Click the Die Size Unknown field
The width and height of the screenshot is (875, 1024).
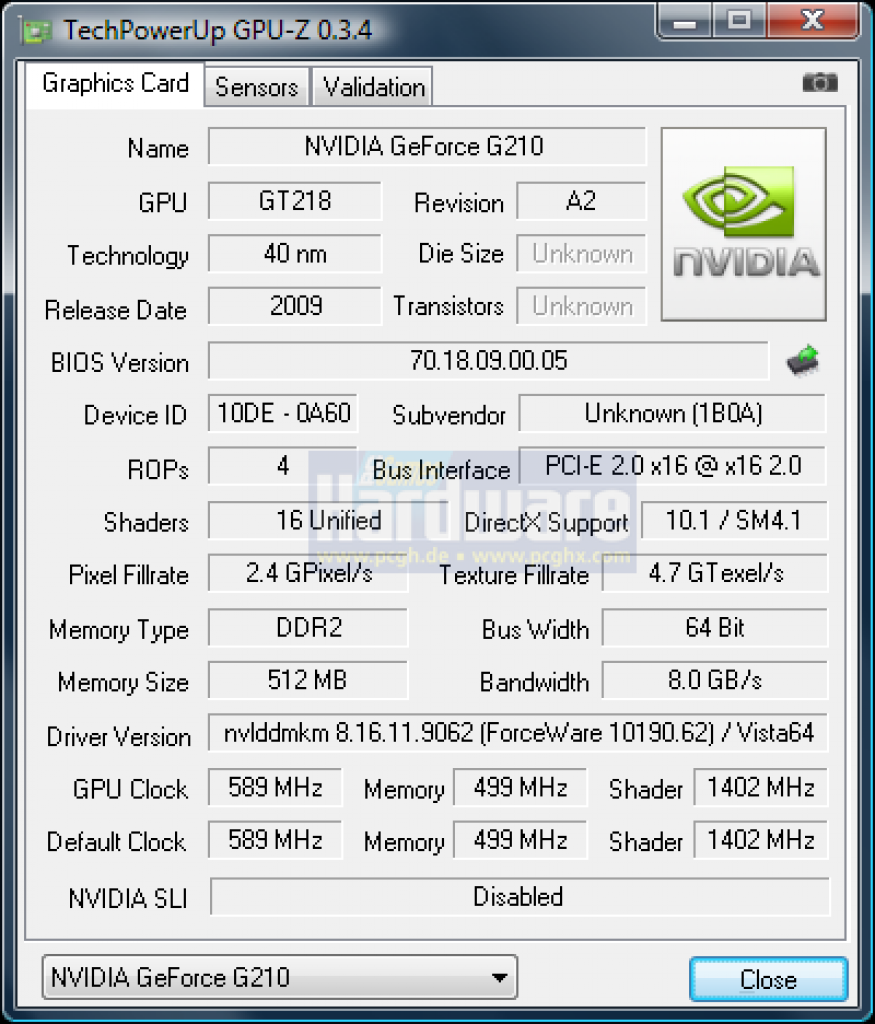coord(581,253)
